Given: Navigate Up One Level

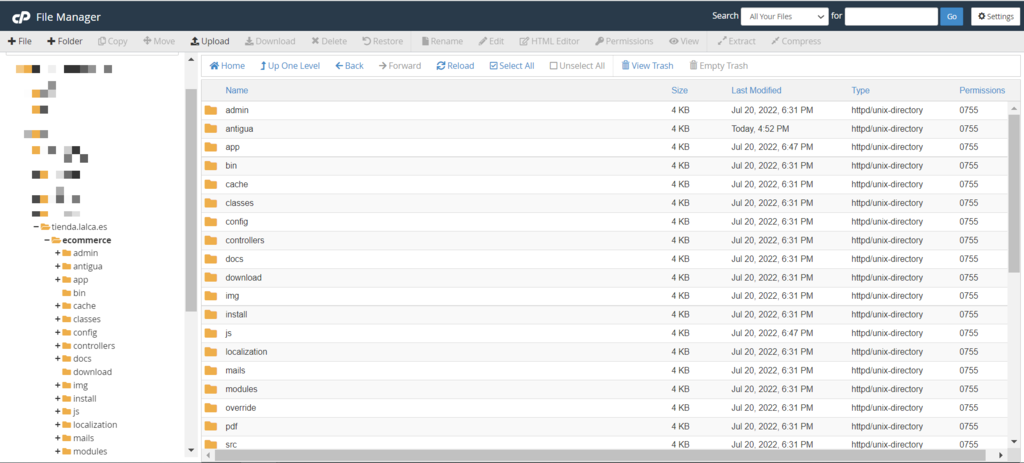Looking at the screenshot, I should tap(290, 66).
